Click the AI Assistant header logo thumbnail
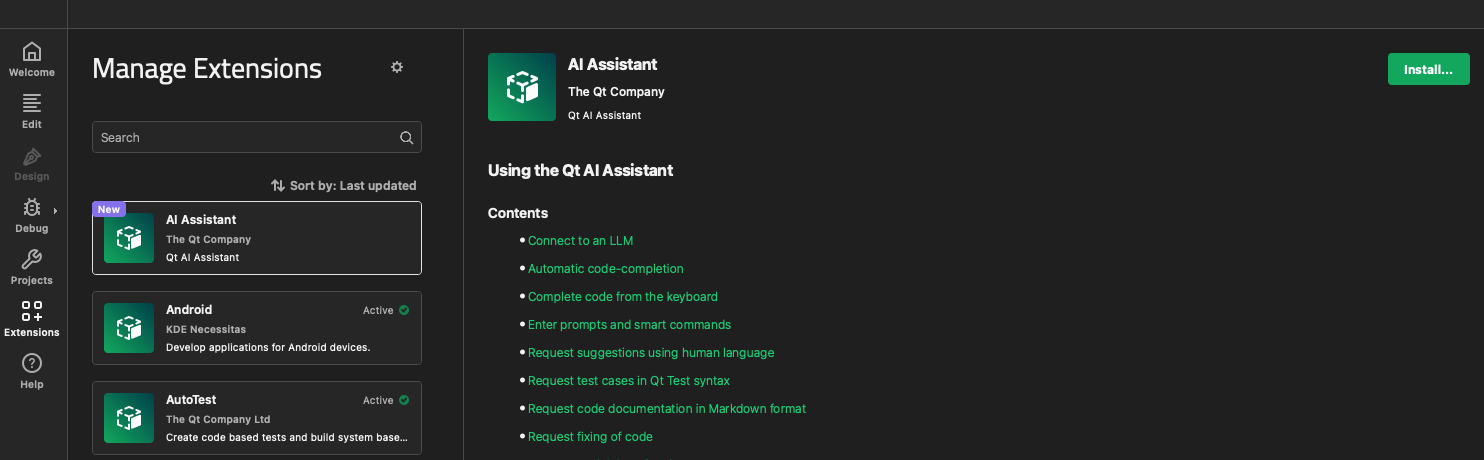 click(521, 87)
